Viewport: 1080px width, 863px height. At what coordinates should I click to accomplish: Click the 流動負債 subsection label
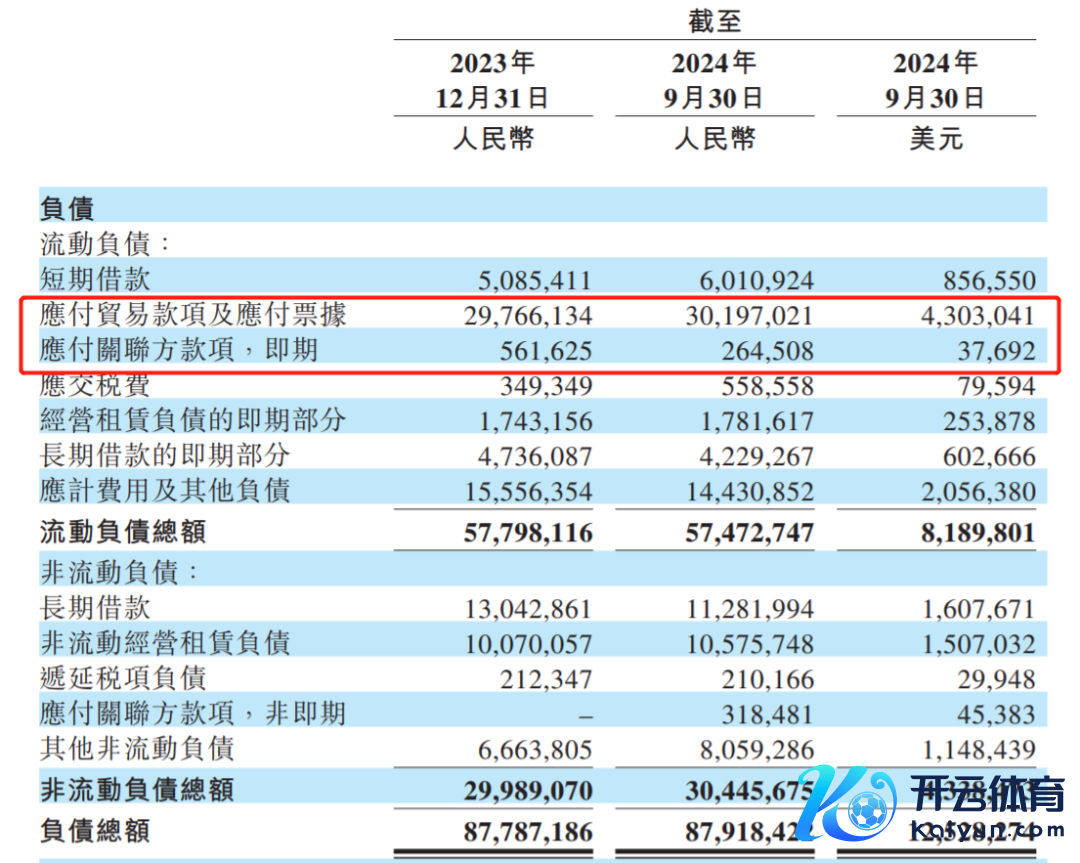click(105, 243)
